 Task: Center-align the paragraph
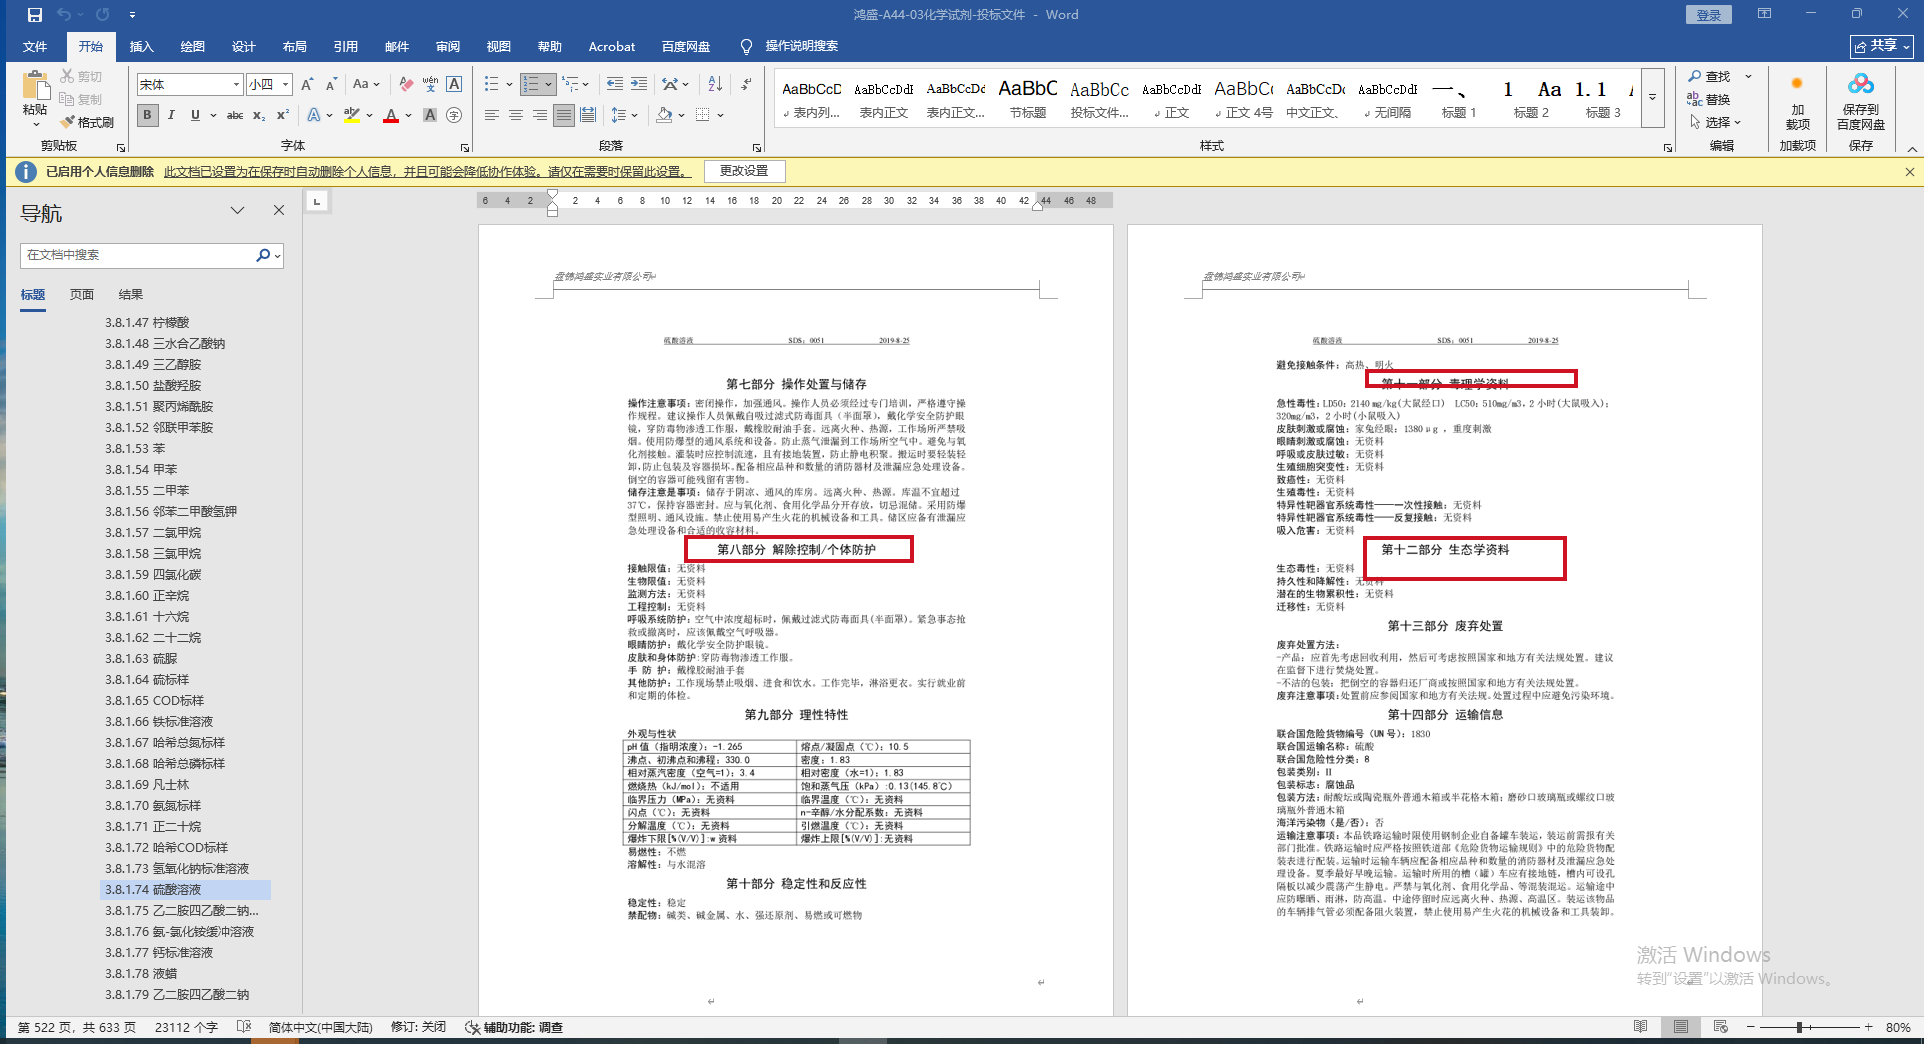(x=516, y=115)
